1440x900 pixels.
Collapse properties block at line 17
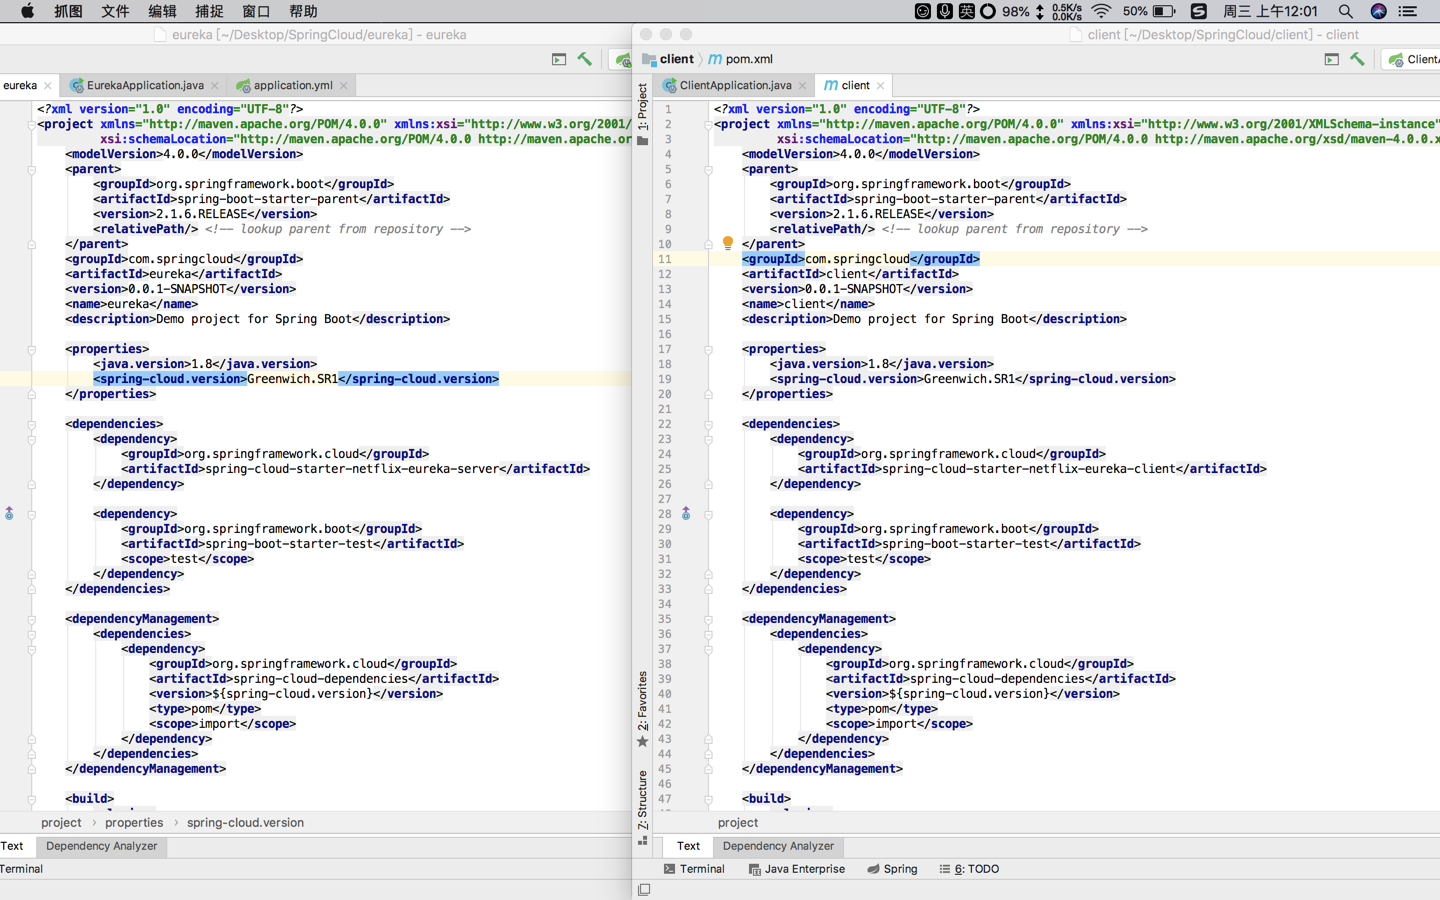[x=708, y=349]
